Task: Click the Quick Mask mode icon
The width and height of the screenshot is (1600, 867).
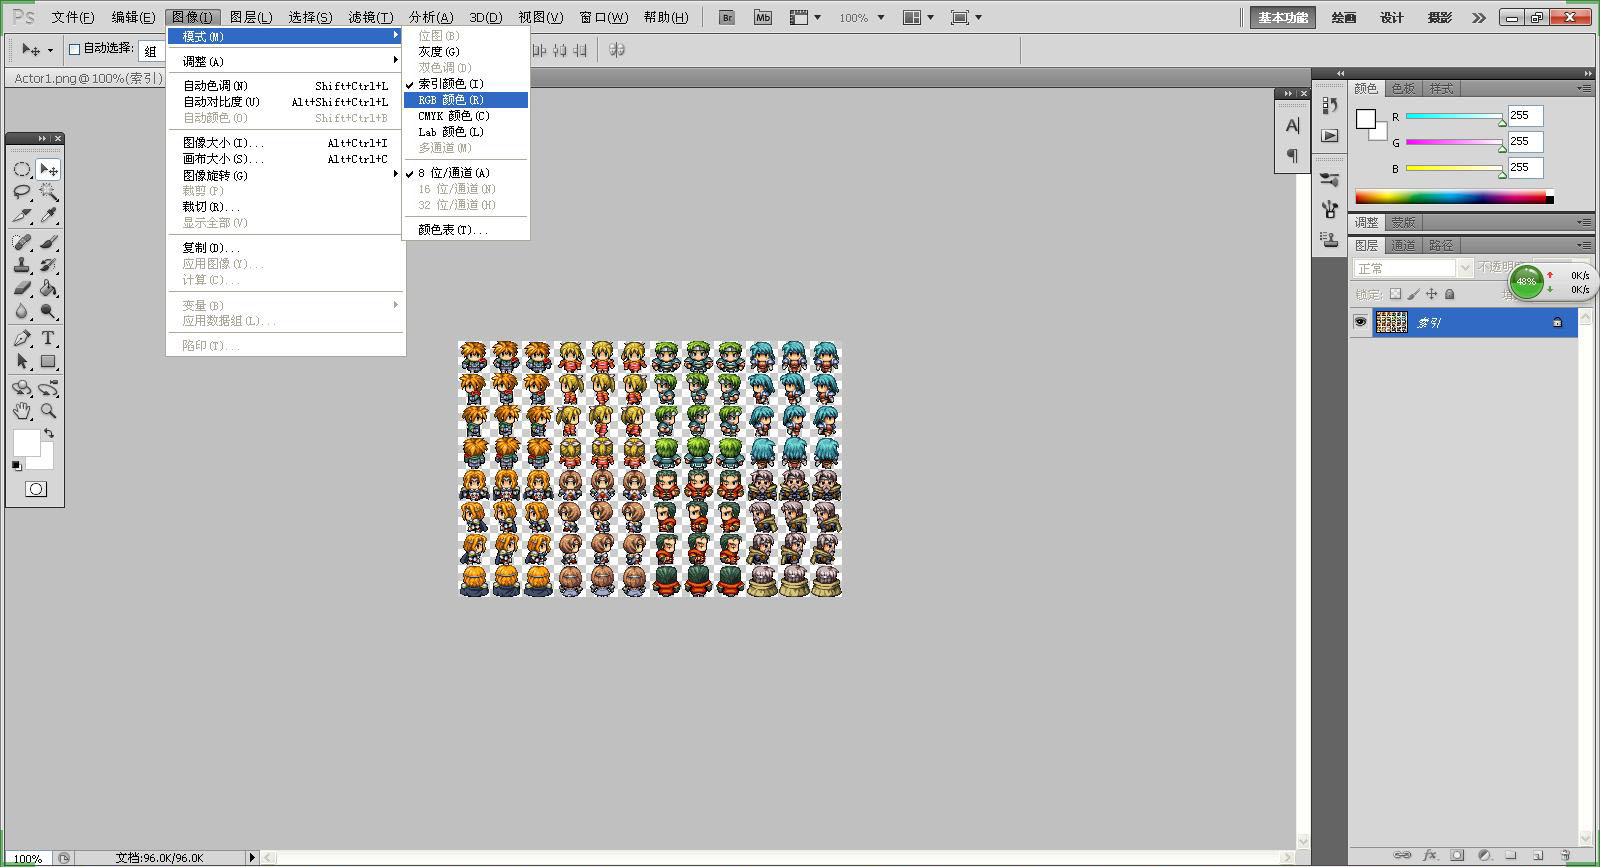Action: pyautogui.click(x=35, y=489)
